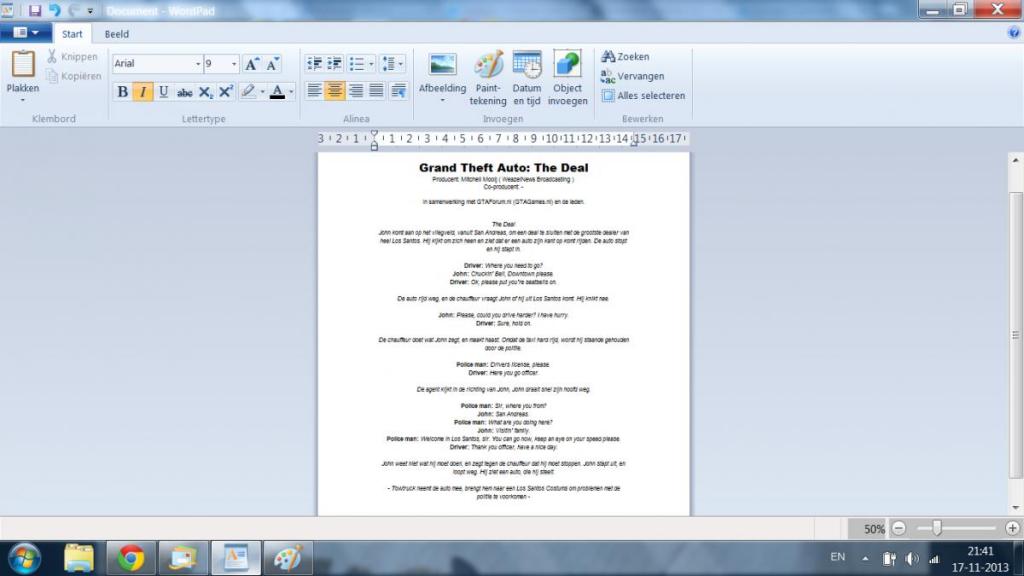Insert Datum en tijd

tap(527, 78)
